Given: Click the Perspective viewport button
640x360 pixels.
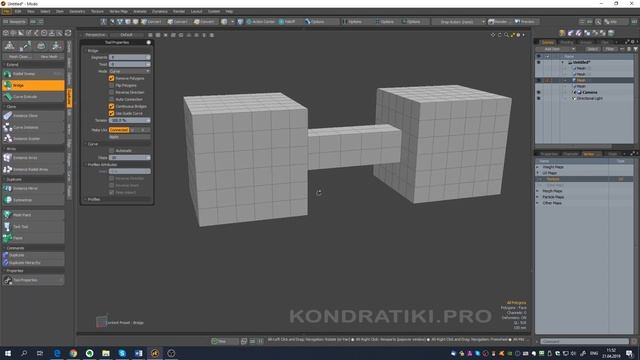Looking at the screenshot, I should pos(96,35).
